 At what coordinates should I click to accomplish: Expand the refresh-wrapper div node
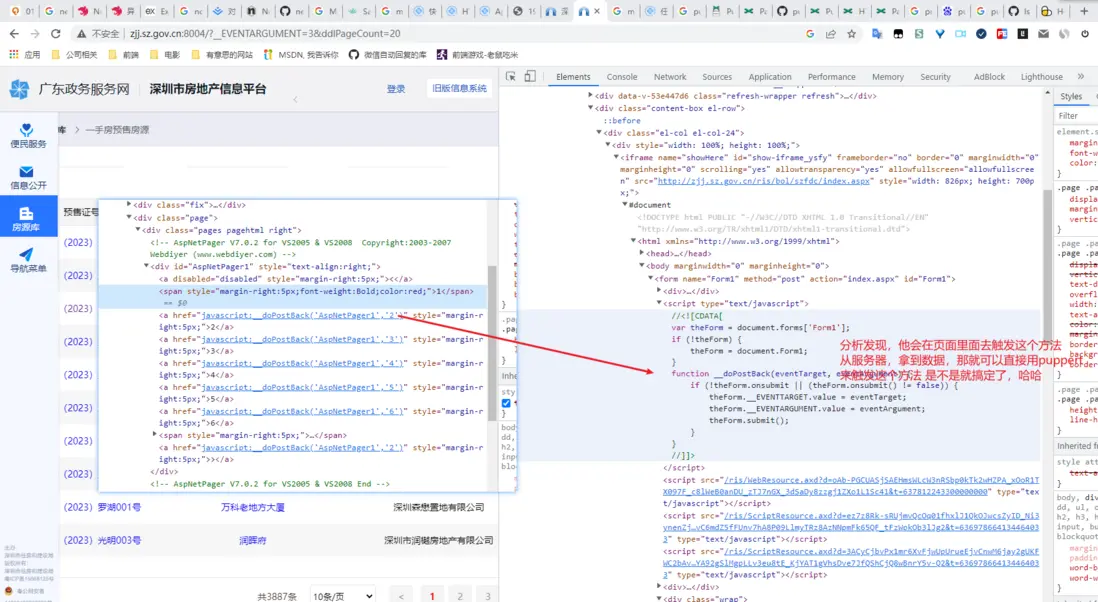click(x=590, y=96)
